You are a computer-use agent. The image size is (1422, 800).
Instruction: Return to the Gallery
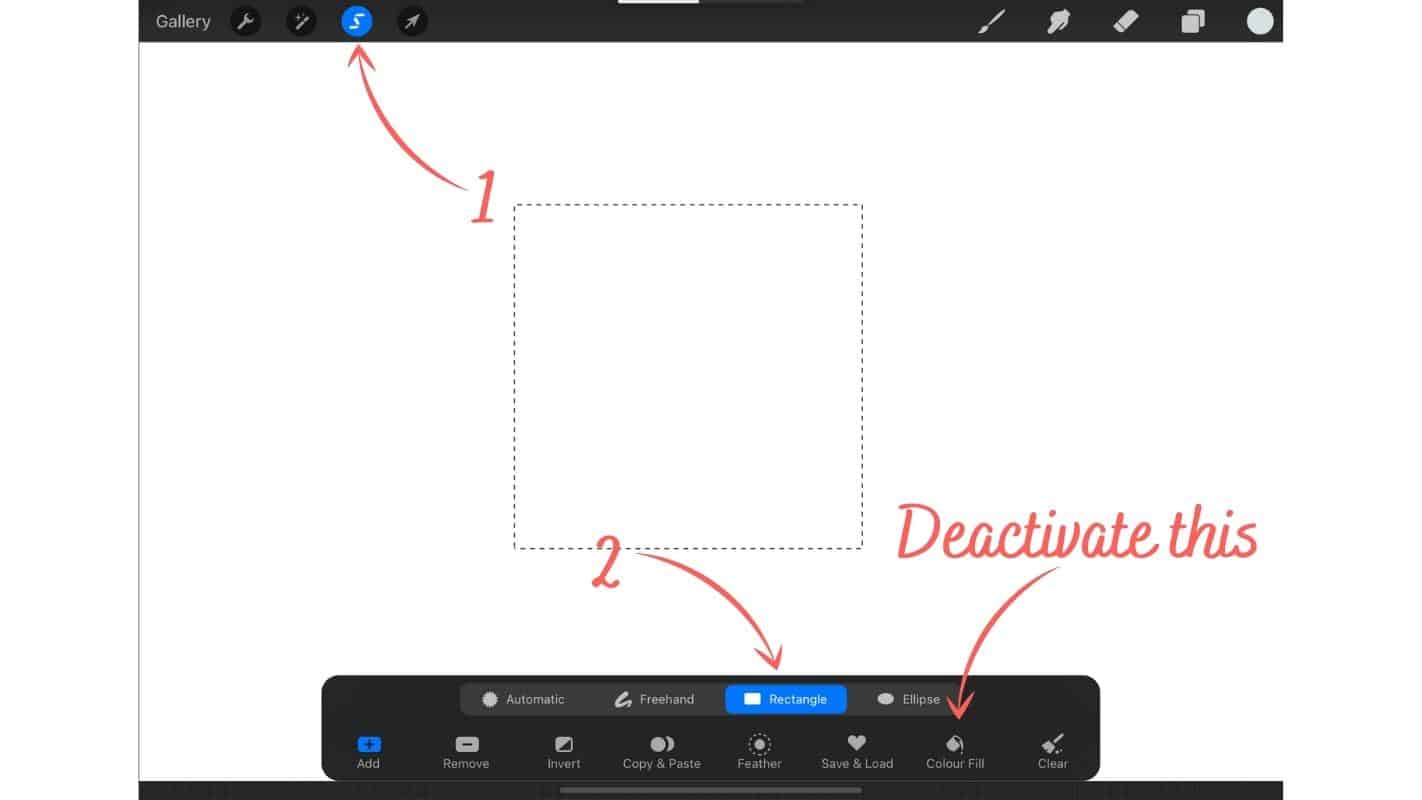(183, 21)
